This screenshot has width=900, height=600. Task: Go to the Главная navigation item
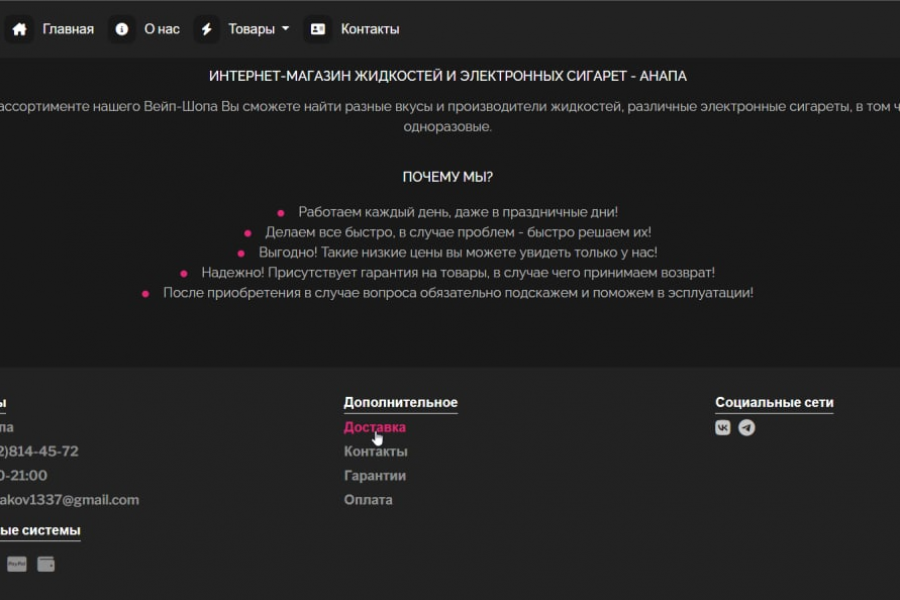point(68,29)
